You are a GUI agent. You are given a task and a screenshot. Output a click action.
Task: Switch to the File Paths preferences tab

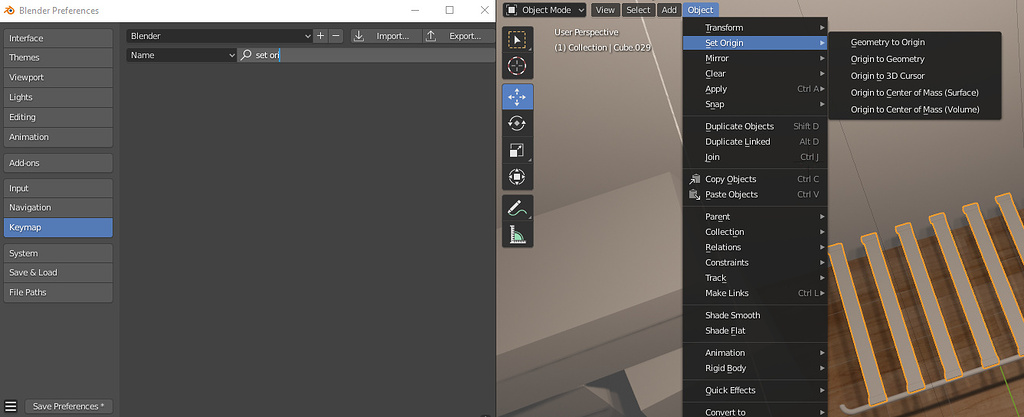pyautogui.click(x=58, y=292)
